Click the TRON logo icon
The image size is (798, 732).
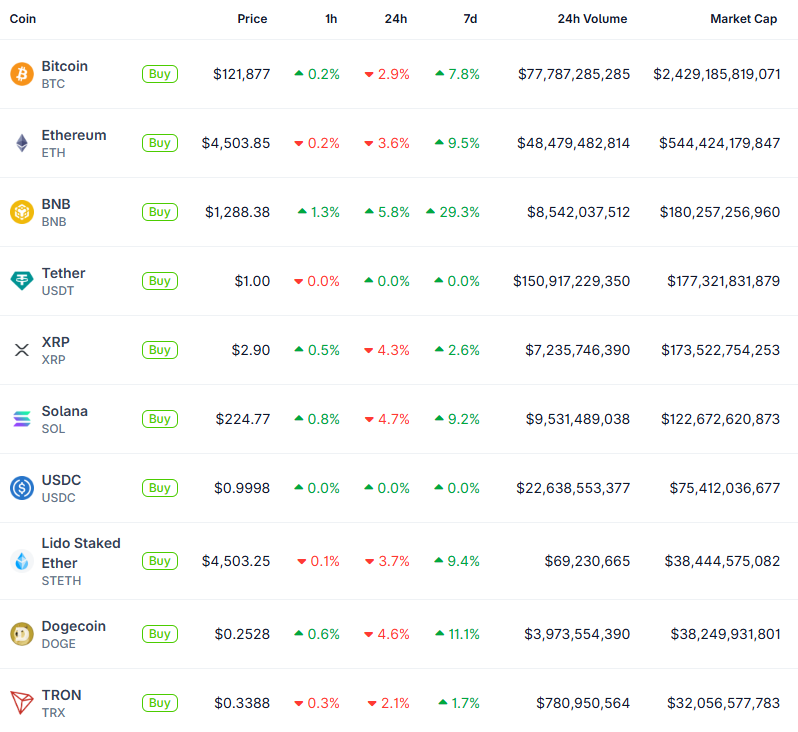pyautogui.click(x=21, y=703)
